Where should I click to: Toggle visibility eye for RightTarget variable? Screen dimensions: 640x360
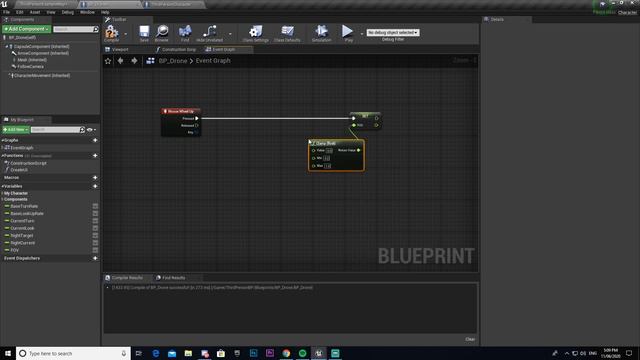(x=95, y=236)
